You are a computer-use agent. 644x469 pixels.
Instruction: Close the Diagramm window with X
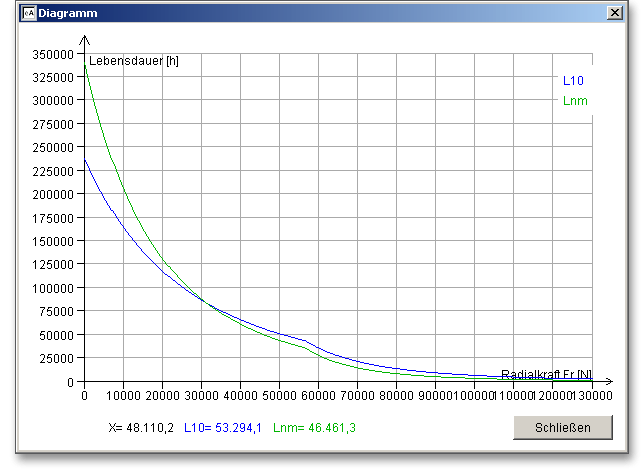pyautogui.click(x=614, y=13)
